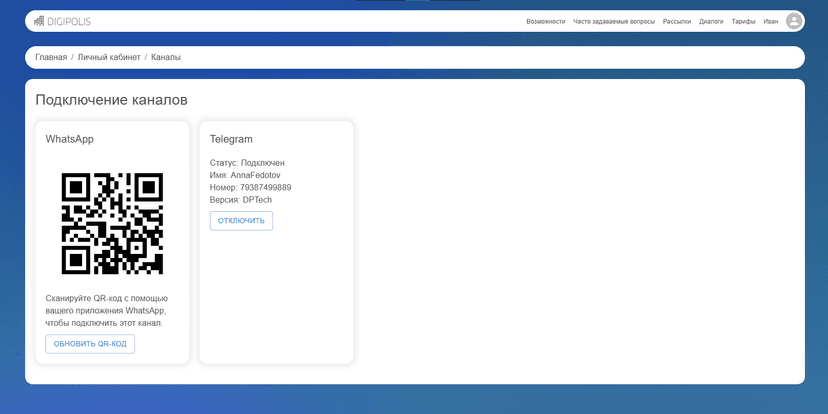Click the username Иван in header

[770, 21]
